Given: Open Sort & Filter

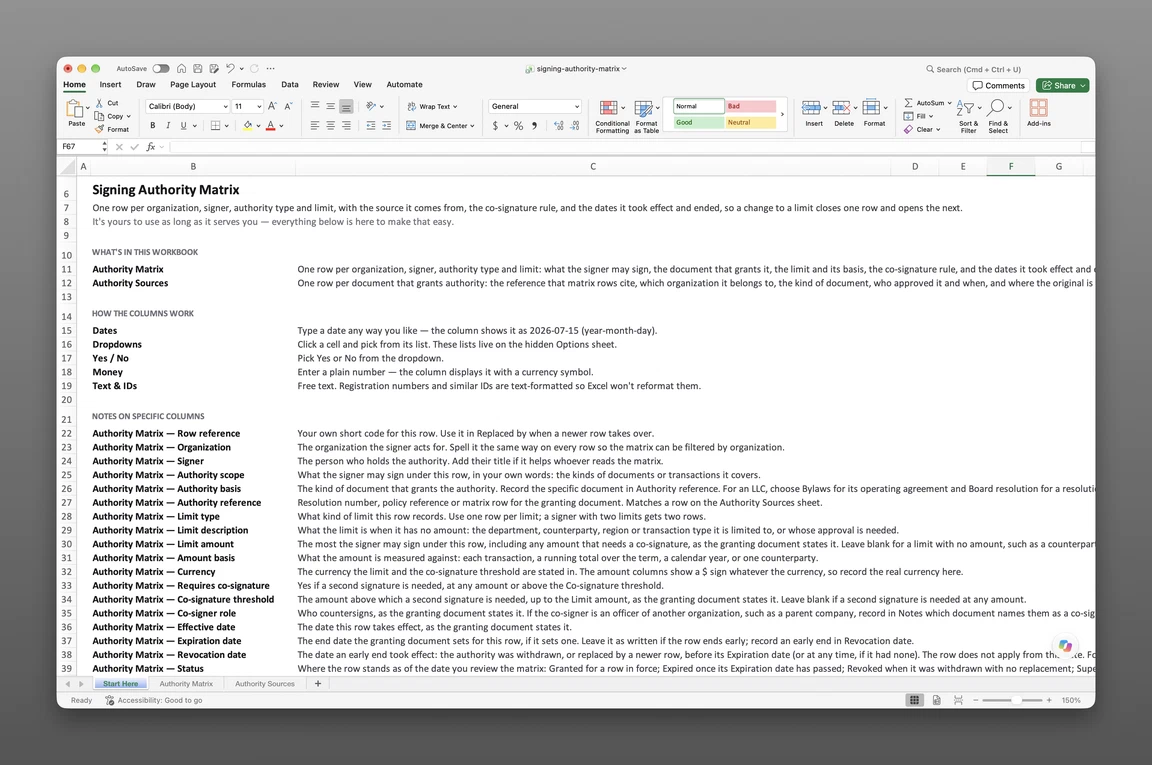Looking at the screenshot, I should (x=968, y=116).
